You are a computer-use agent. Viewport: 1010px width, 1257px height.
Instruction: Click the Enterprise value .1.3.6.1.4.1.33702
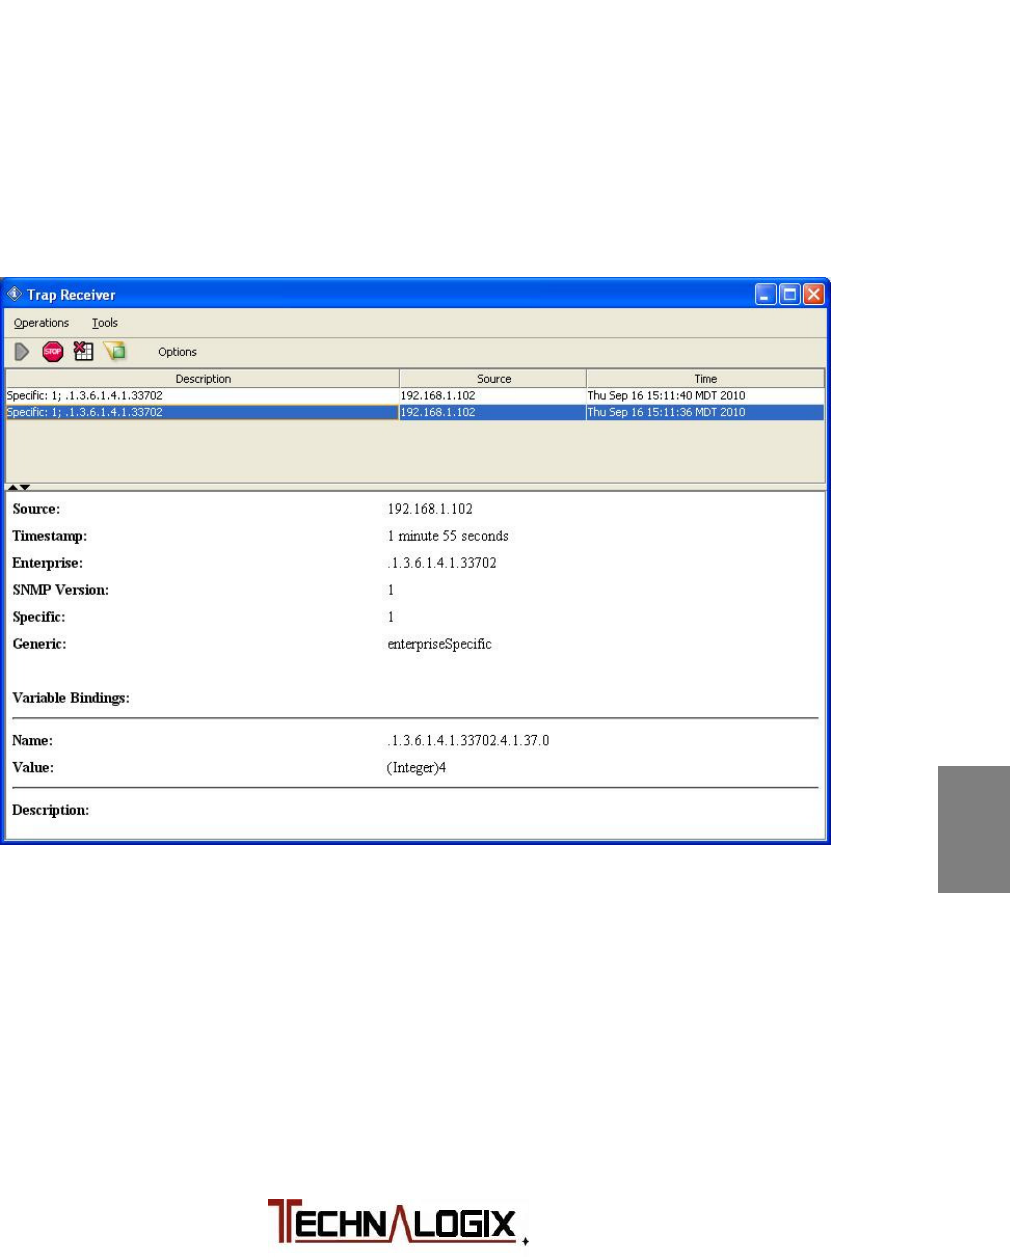pos(442,563)
